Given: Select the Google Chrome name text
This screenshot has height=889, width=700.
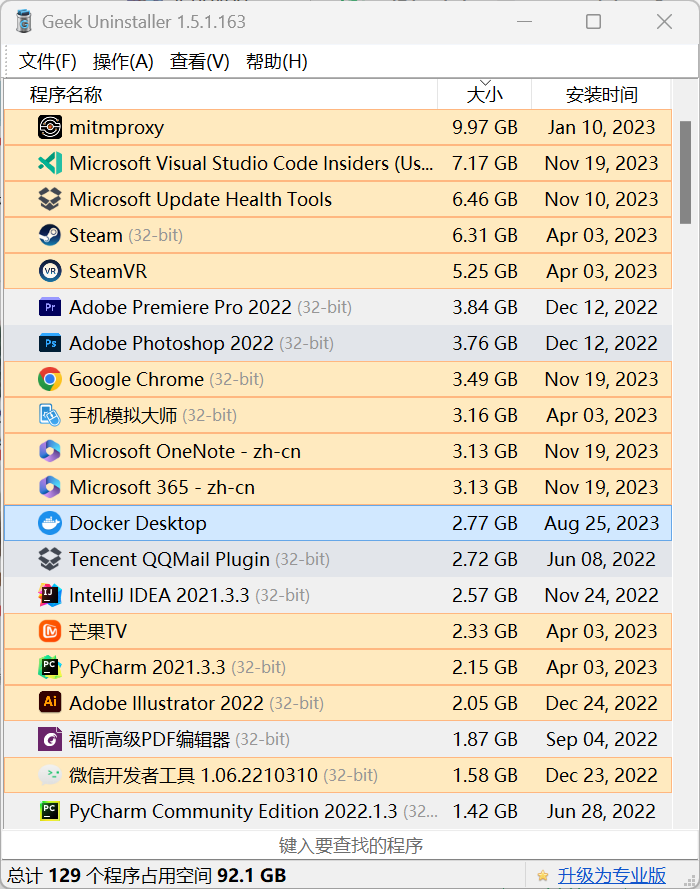Looking at the screenshot, I should (136, 379).
